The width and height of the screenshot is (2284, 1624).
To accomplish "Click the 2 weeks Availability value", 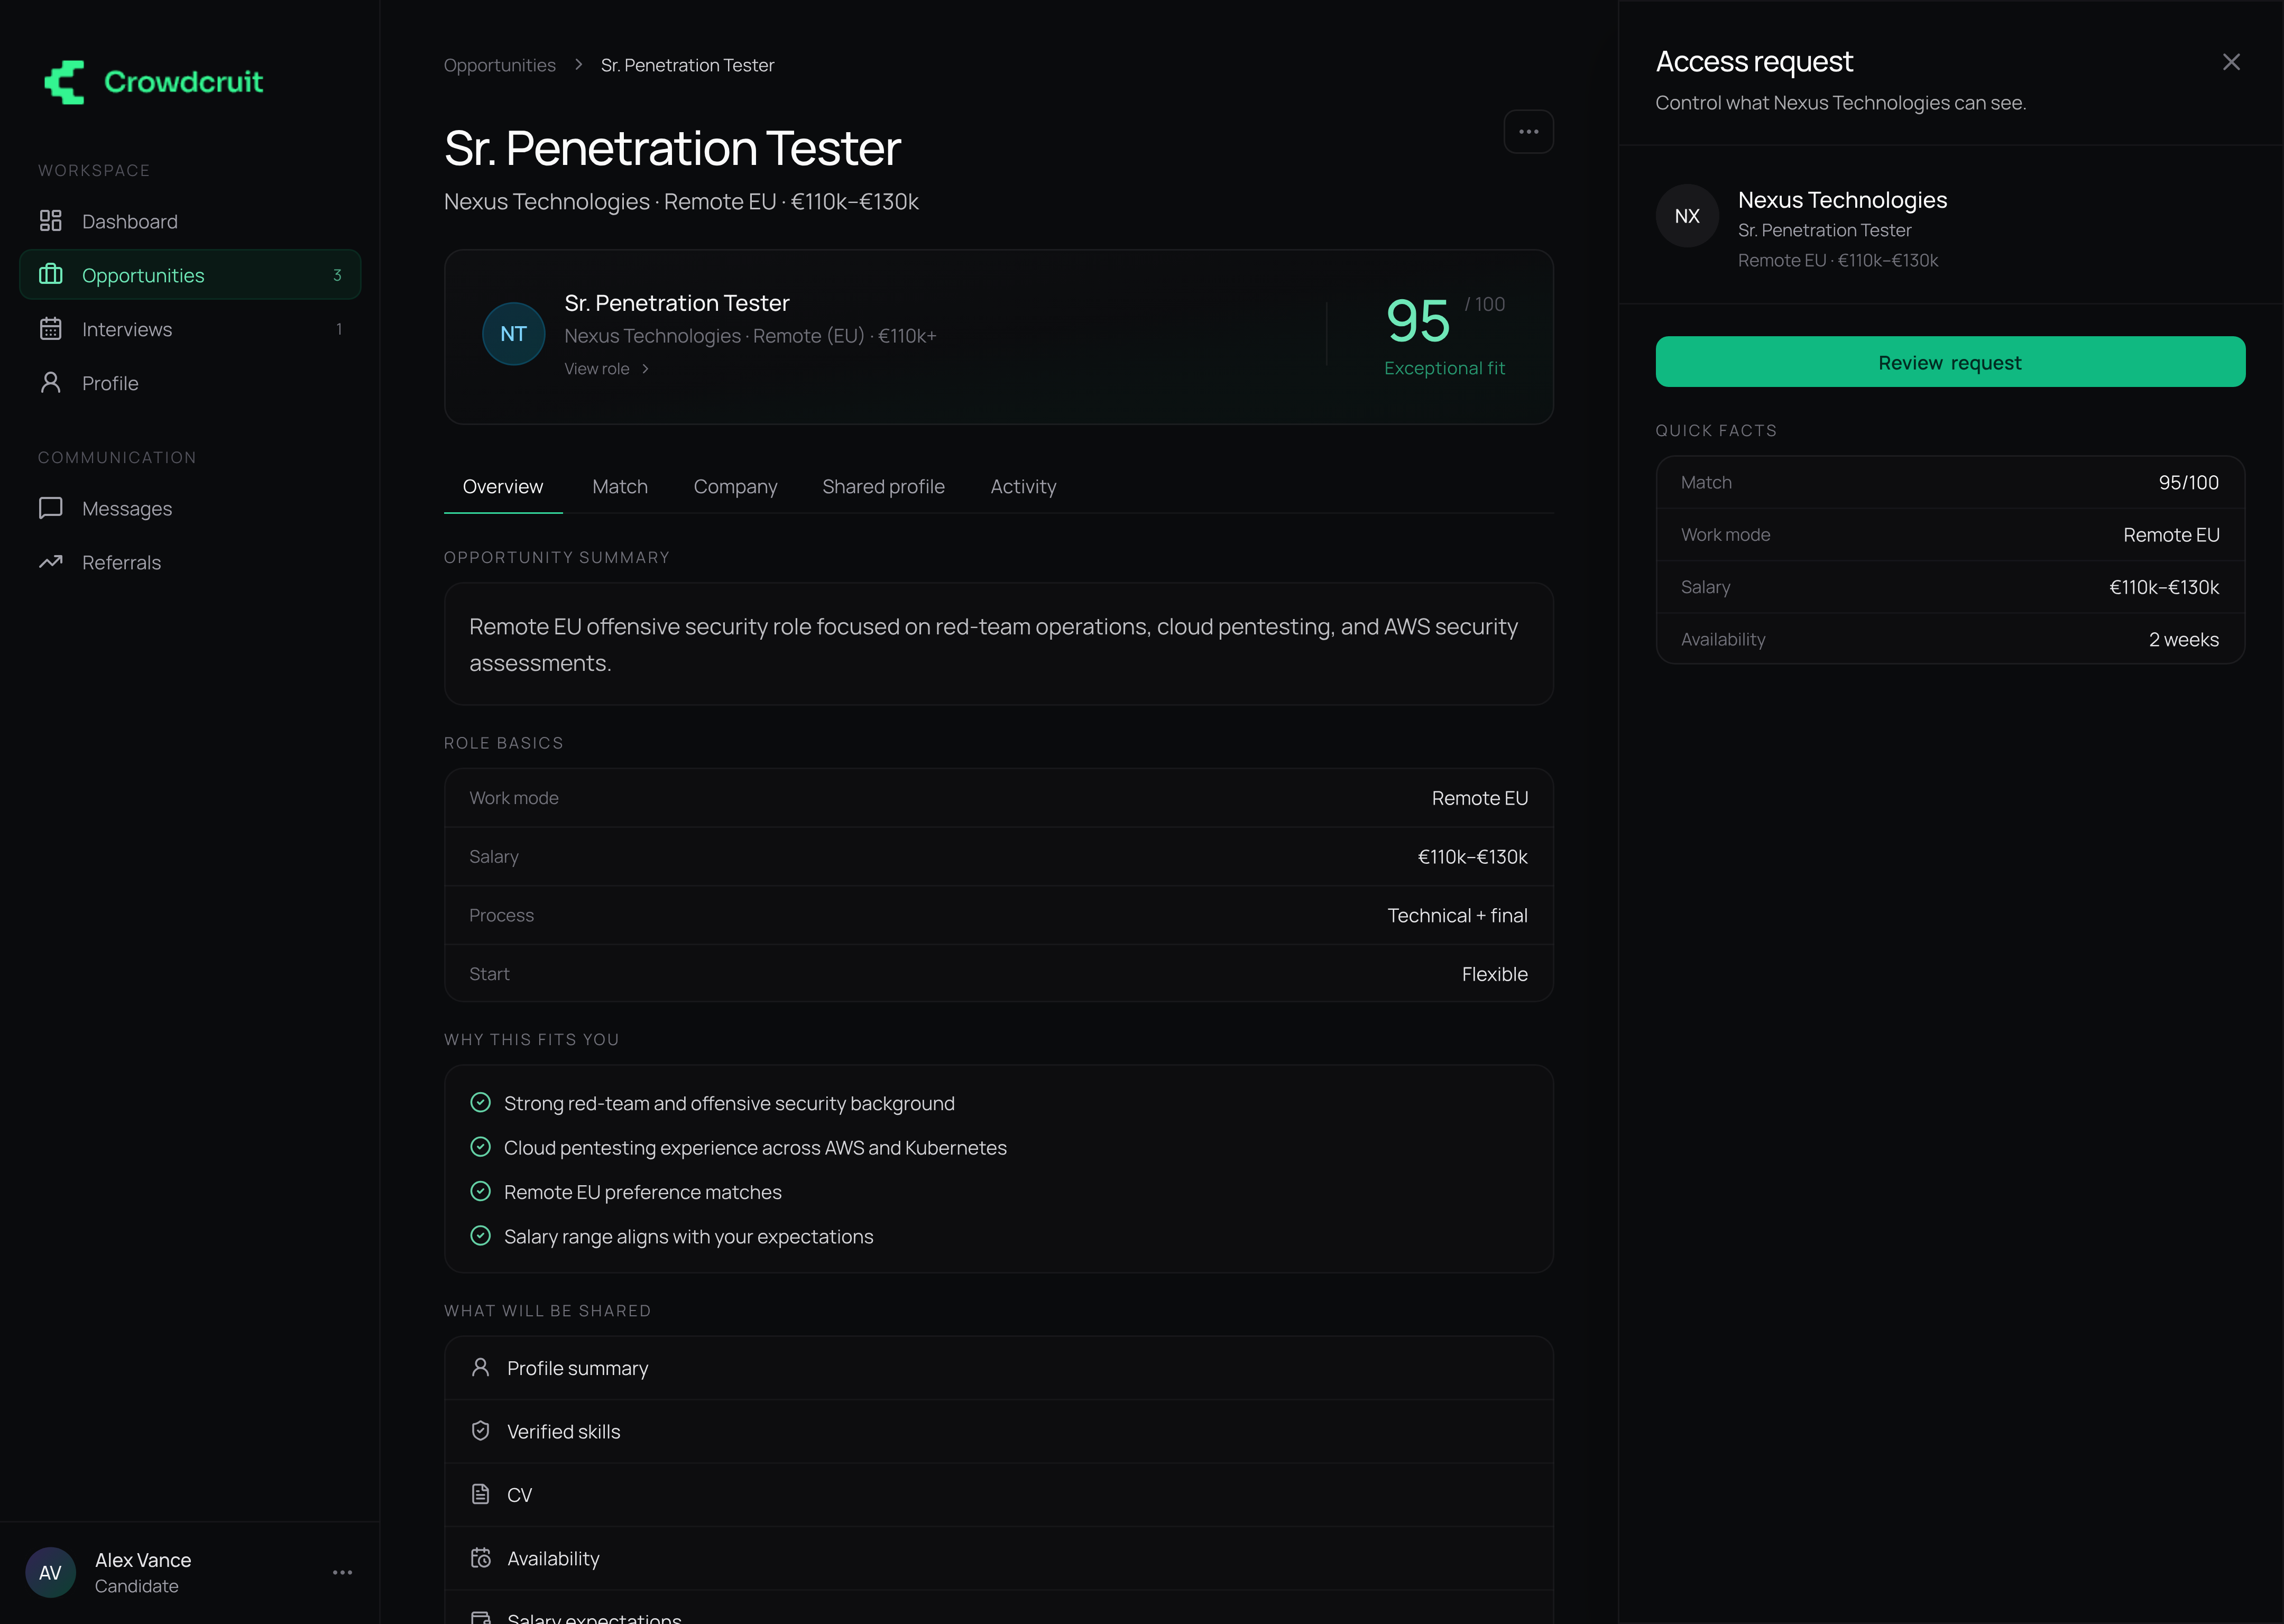I will coord(2183,639).
